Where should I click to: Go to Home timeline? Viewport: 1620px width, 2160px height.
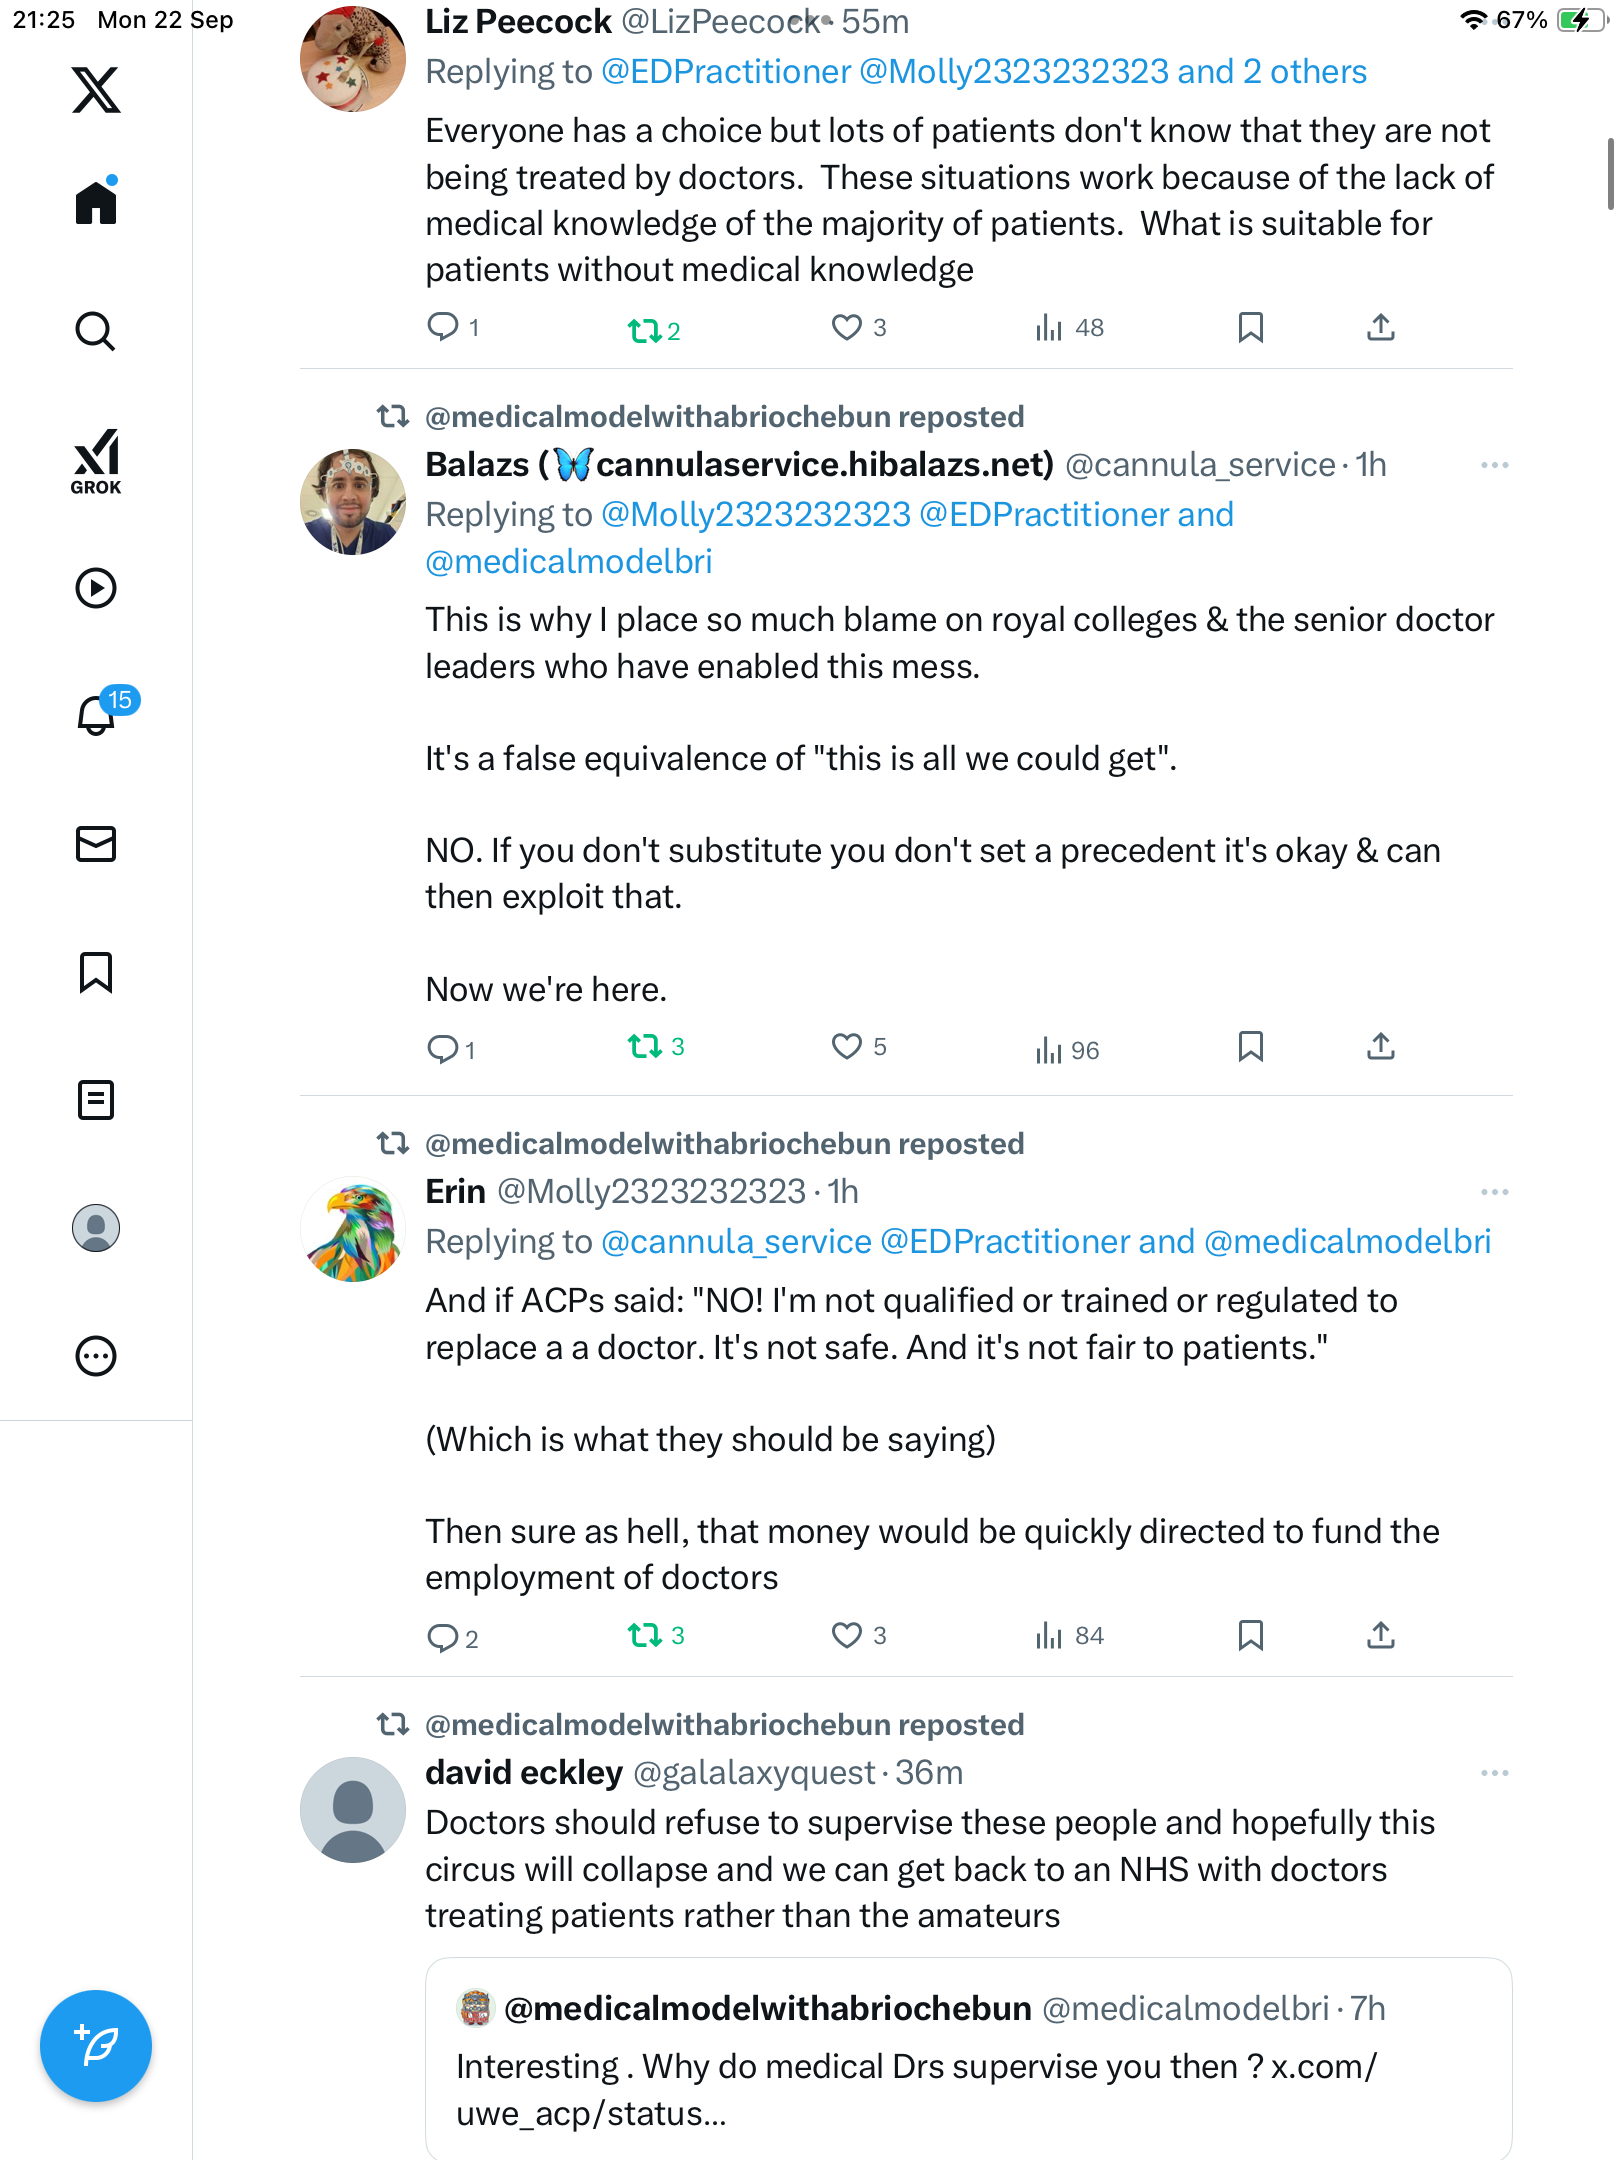click(x=96, y=203)
